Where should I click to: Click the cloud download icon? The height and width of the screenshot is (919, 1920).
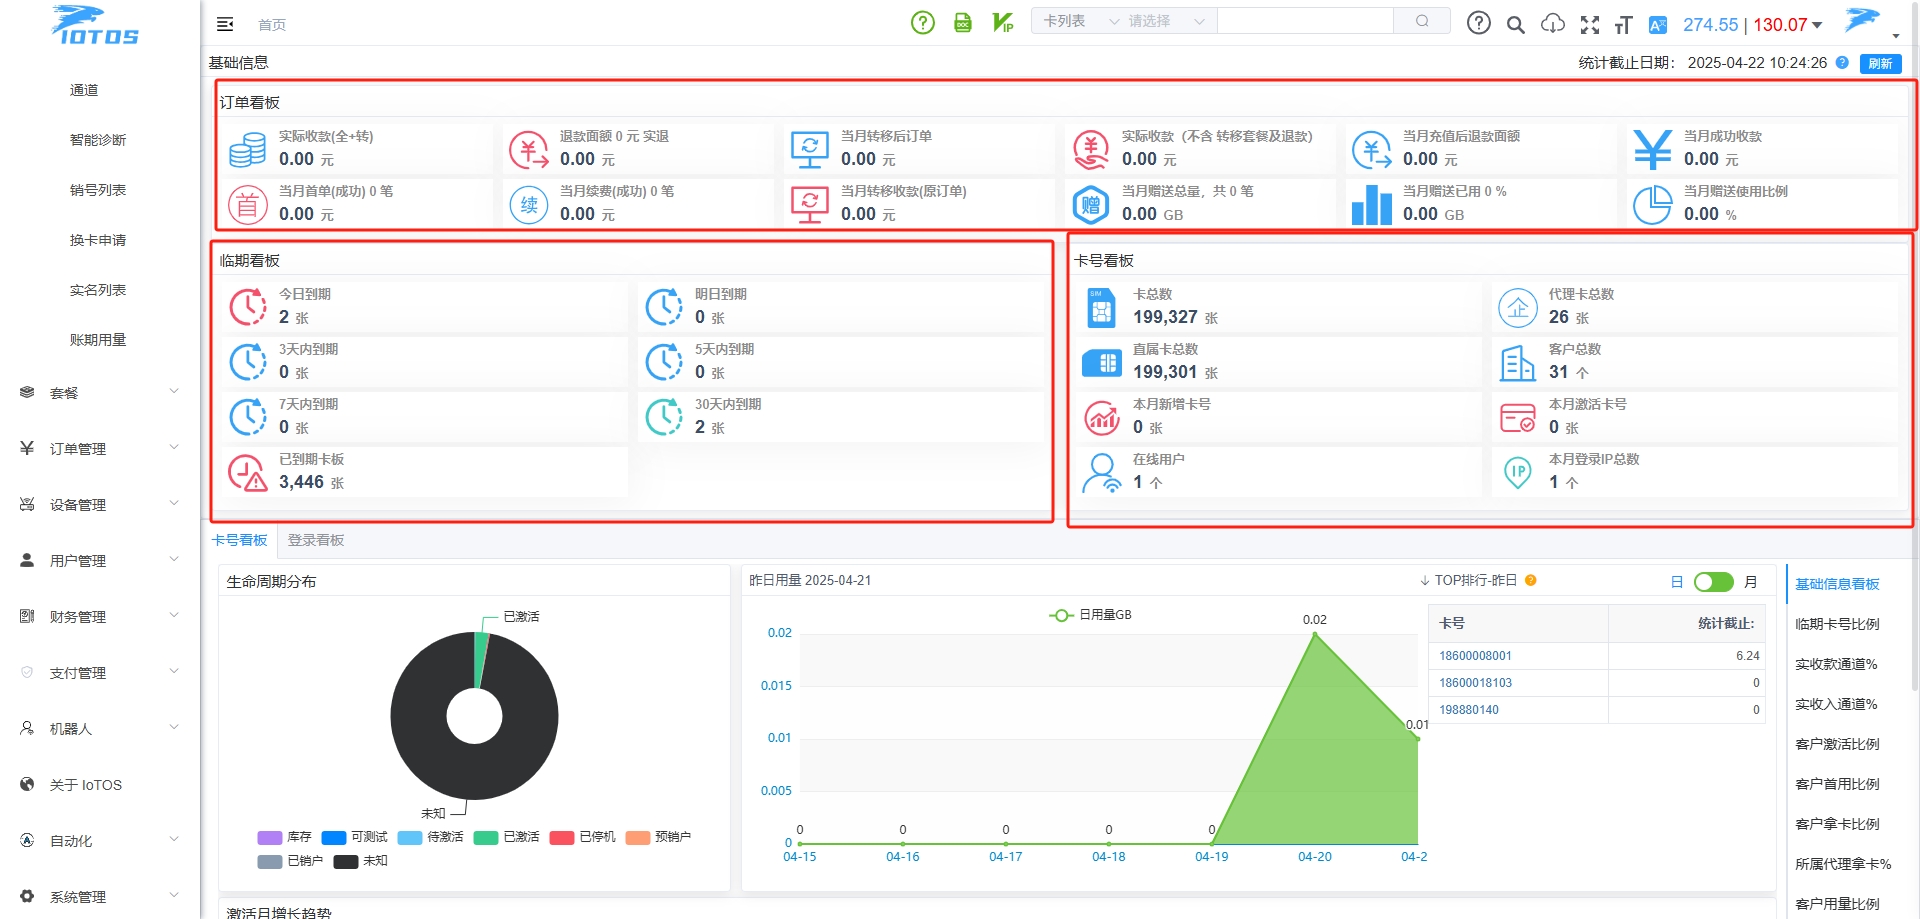point(1553,24)
